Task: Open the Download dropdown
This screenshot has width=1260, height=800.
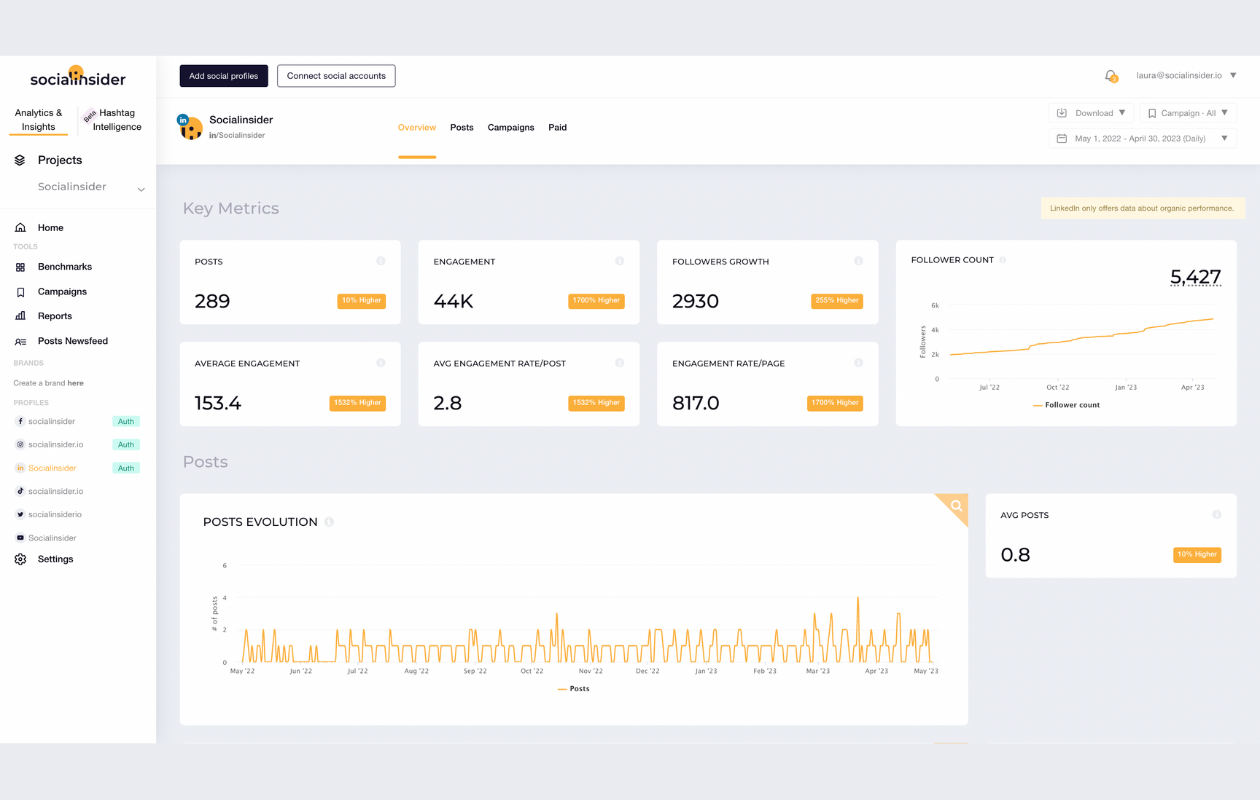Action: pos(1091,113)
